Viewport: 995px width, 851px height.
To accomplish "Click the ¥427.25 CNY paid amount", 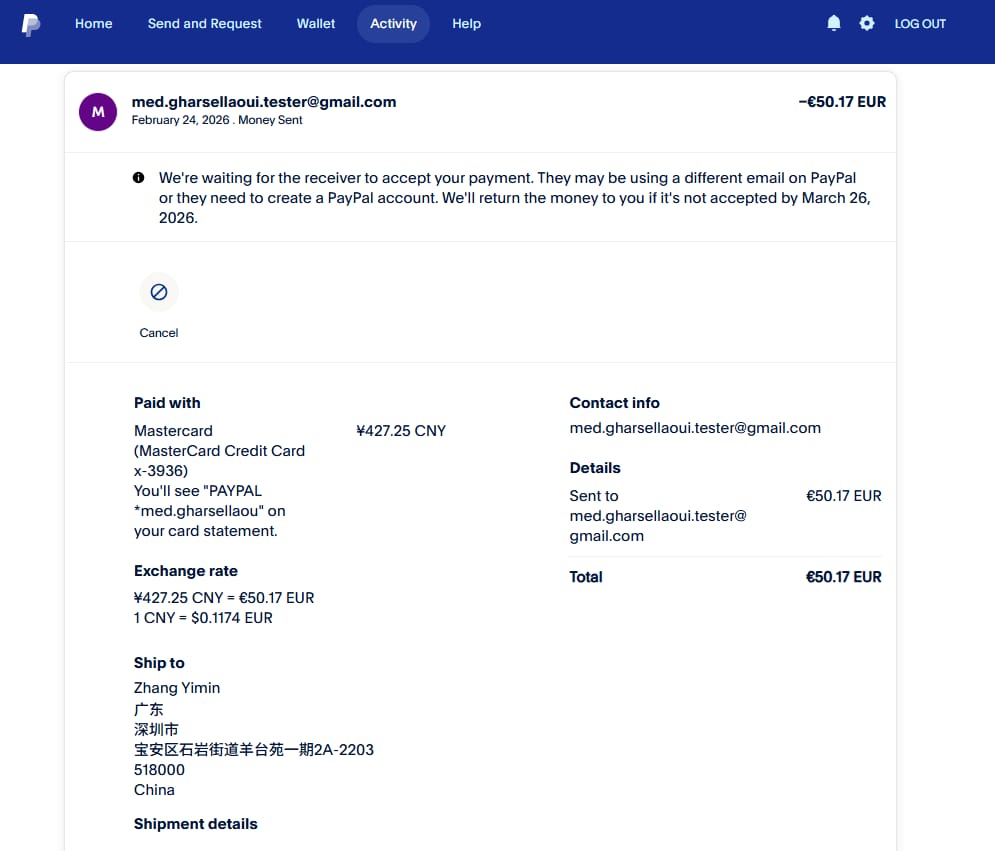I will click(401, 431).
